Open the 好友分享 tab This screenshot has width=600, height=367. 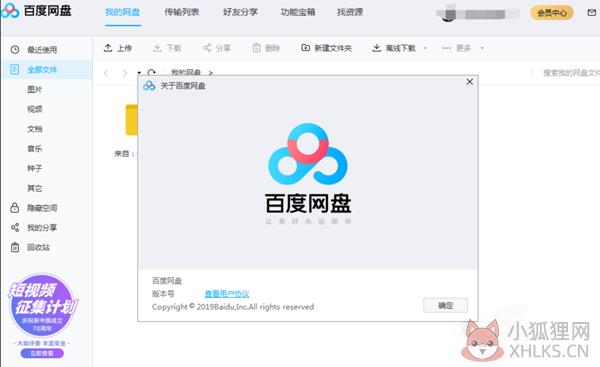[240, 12]
